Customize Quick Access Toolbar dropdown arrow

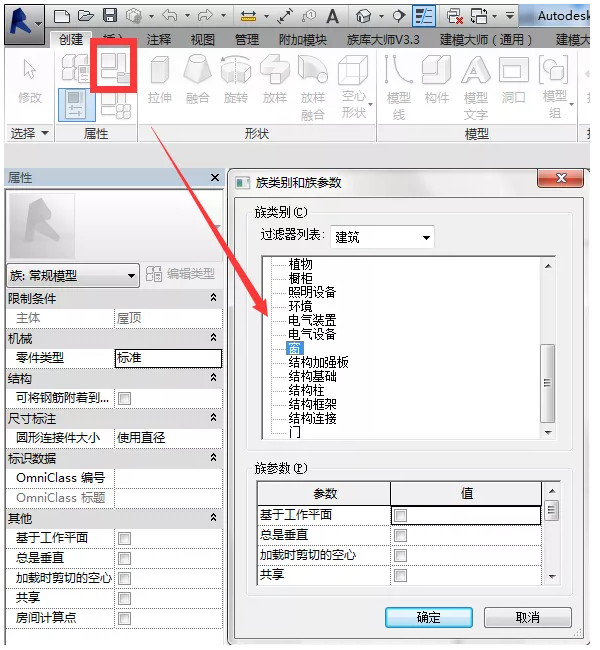click(x=510, y=16)
